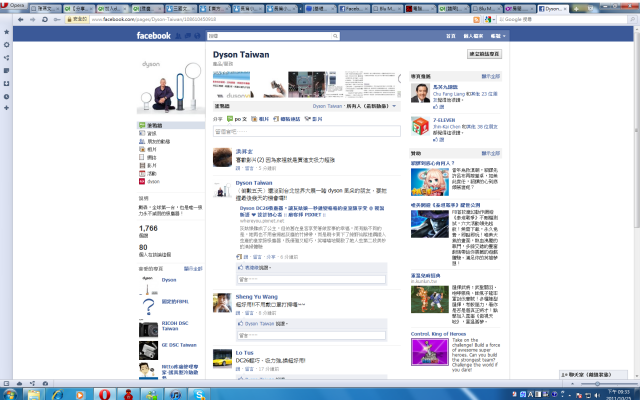This screenshot has height=400, width=640.
Task: Open Facebook friend requests icon
Action: click(178, 36)
